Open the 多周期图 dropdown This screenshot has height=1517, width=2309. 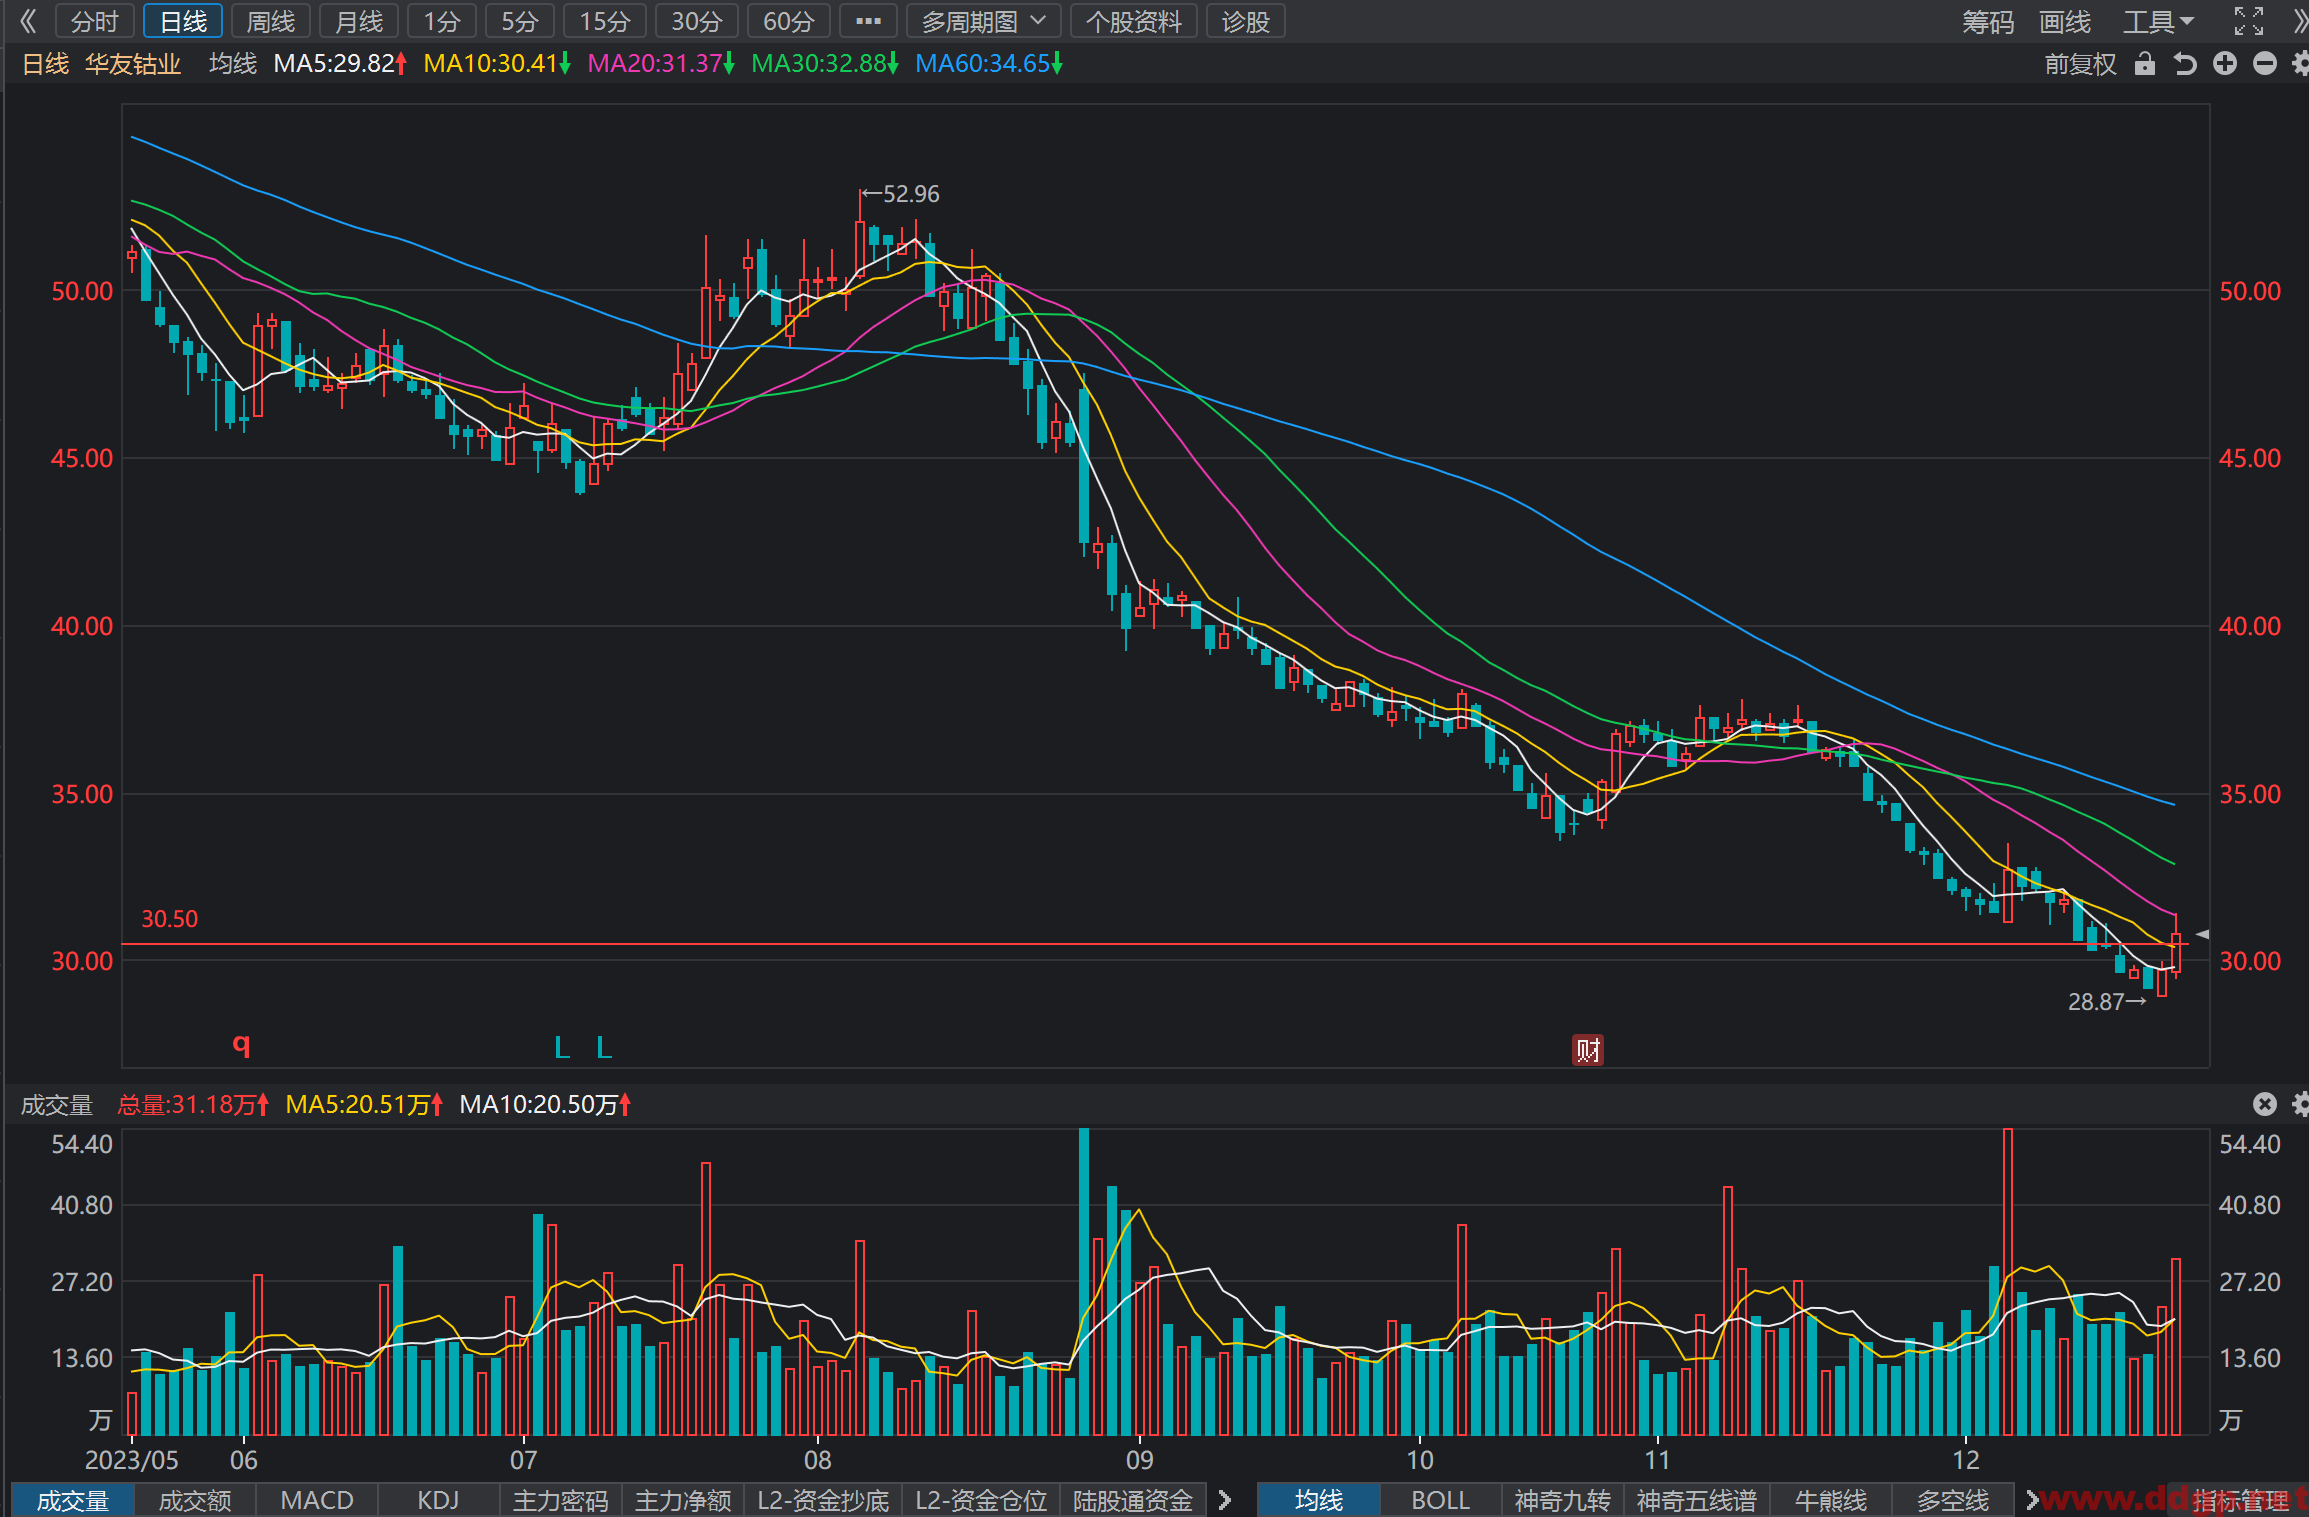pos(984,21)
